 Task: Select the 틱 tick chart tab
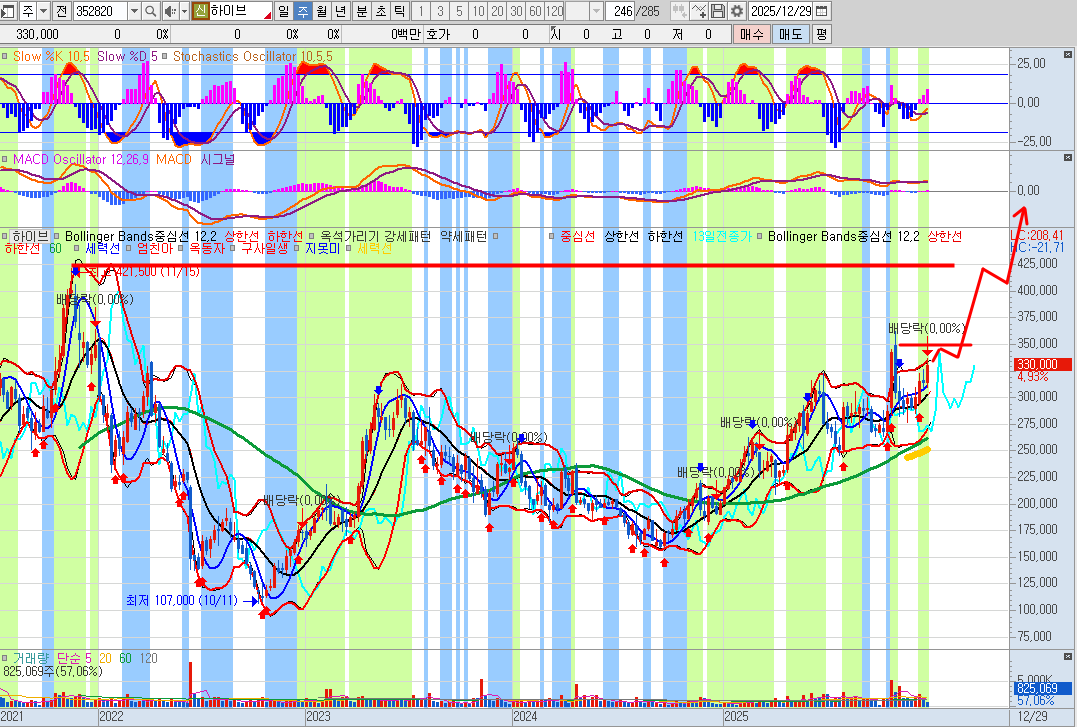[399, 11]
